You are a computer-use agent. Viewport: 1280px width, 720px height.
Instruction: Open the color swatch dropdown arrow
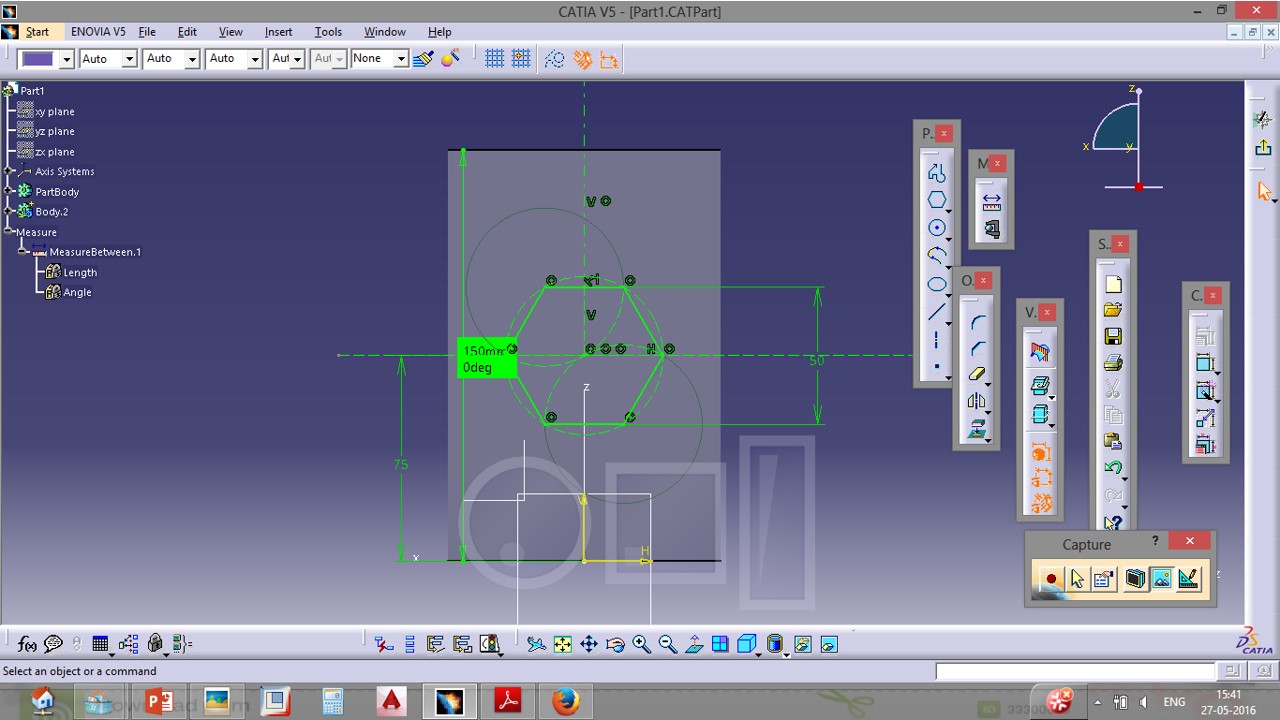point(66,59)
